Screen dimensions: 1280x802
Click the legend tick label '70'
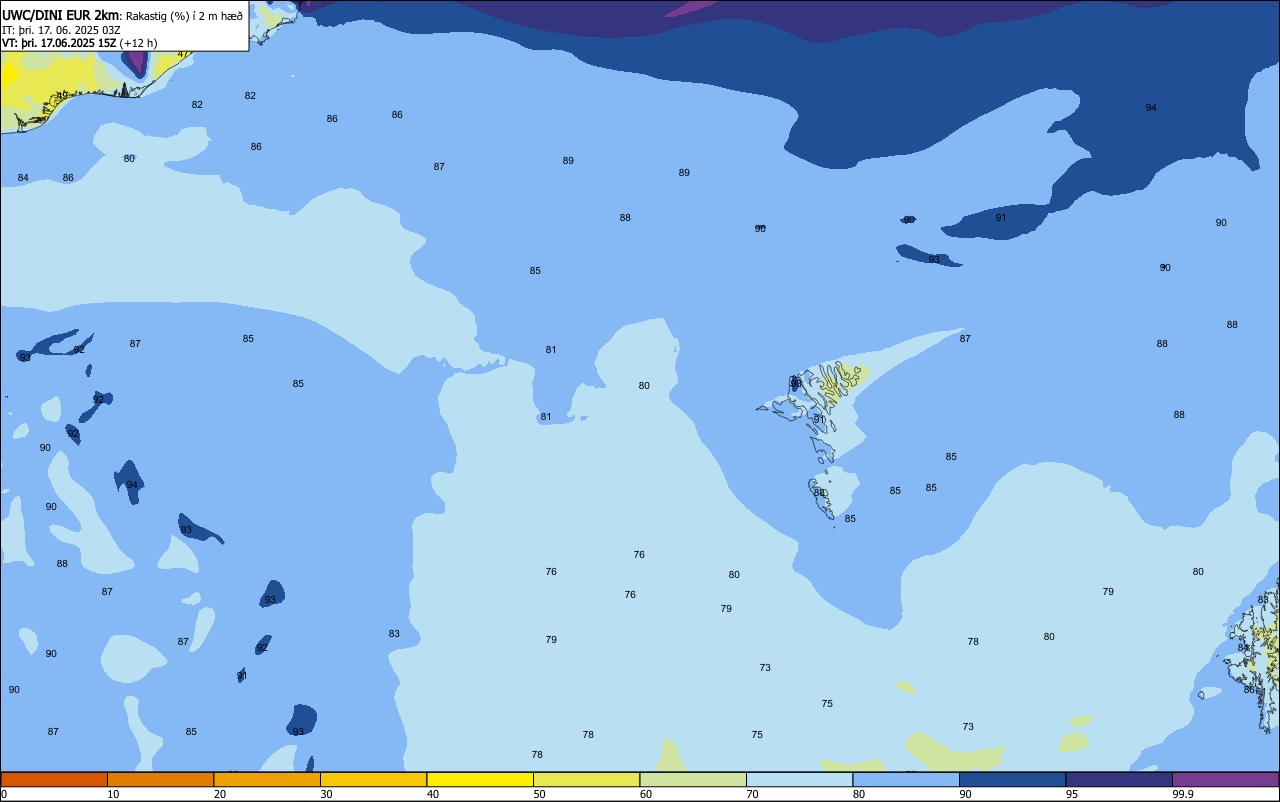click(x=753, y=794)
